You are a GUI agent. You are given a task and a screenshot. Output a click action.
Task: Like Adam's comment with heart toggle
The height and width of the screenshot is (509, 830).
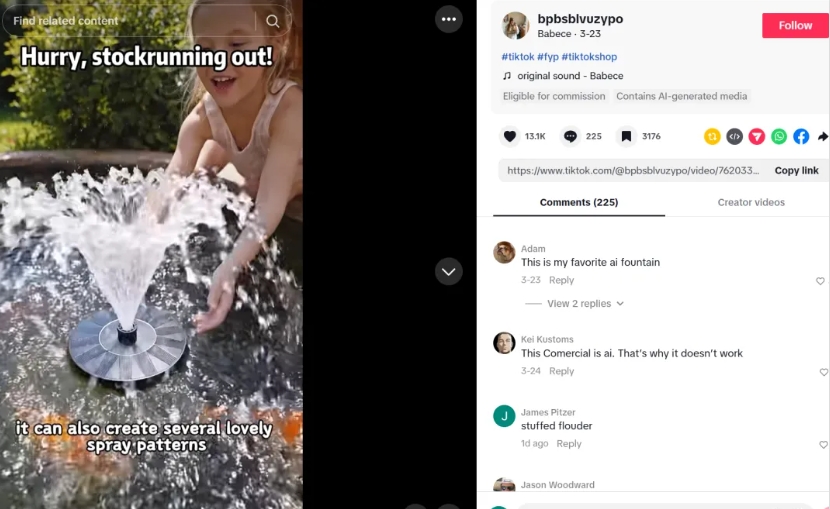point(820,281)
